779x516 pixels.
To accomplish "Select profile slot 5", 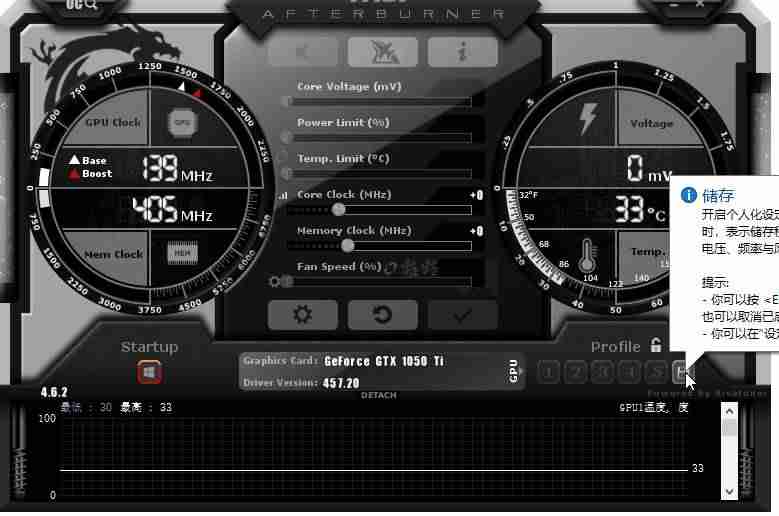I will [656, 372].
